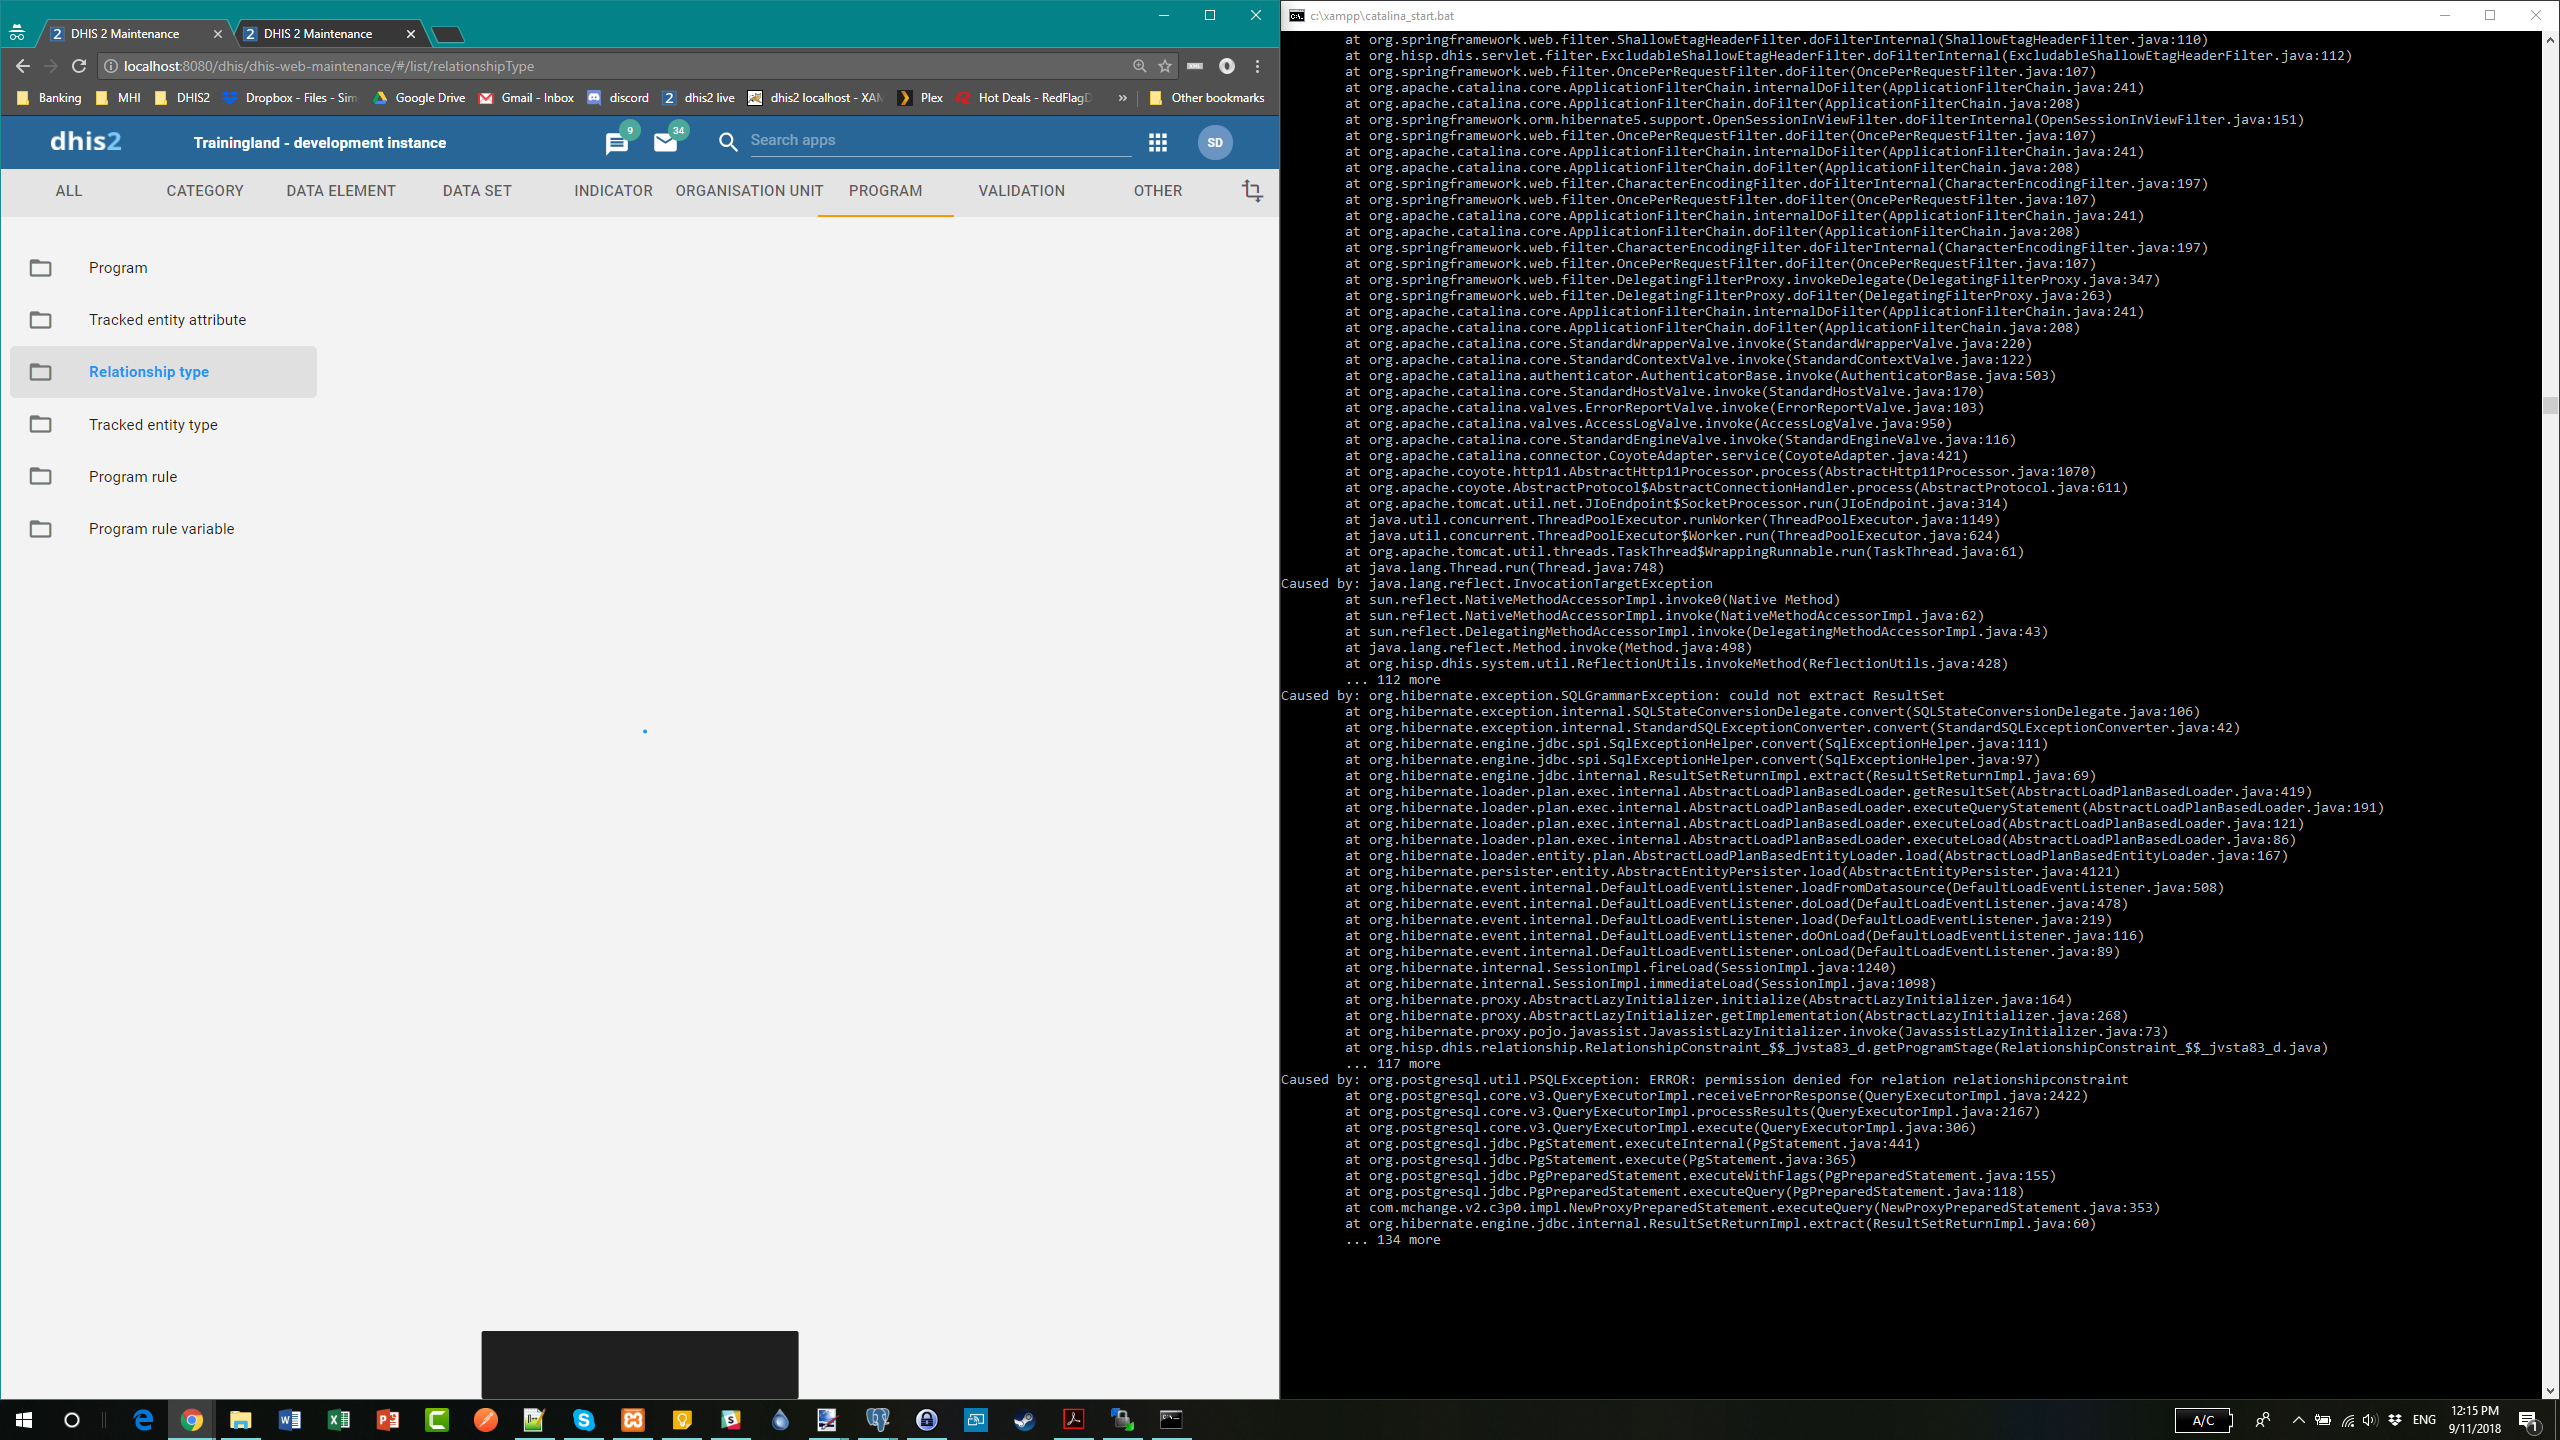Reload the page with the browser refresh icon
The image size is (2560, 1440).
(x=79, y=66)
